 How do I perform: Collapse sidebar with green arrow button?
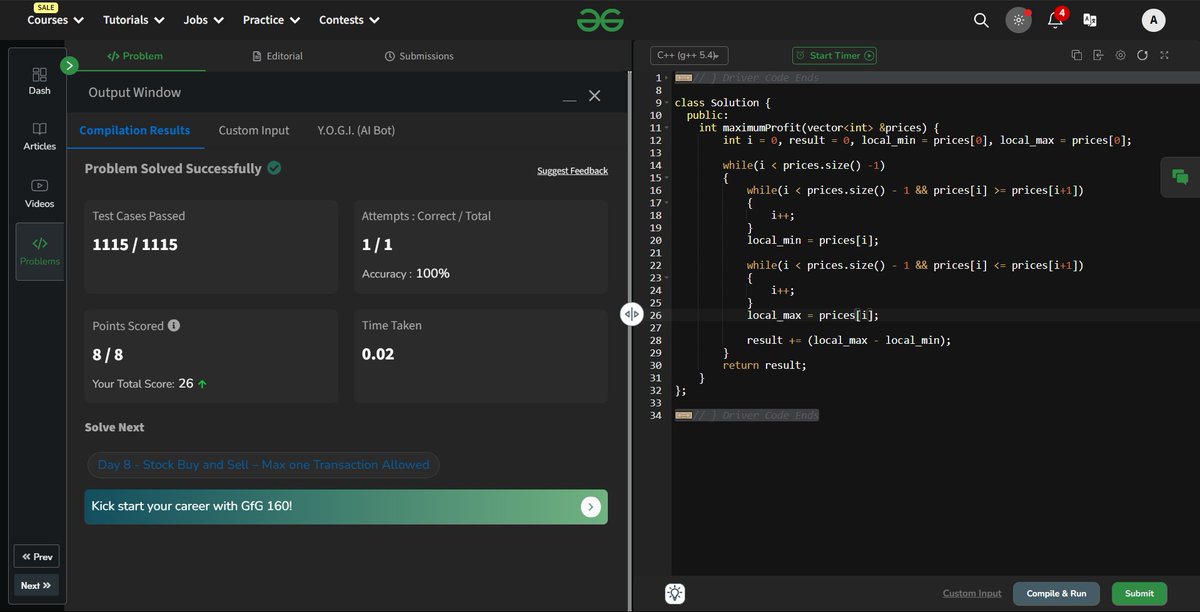pos(69,66)
